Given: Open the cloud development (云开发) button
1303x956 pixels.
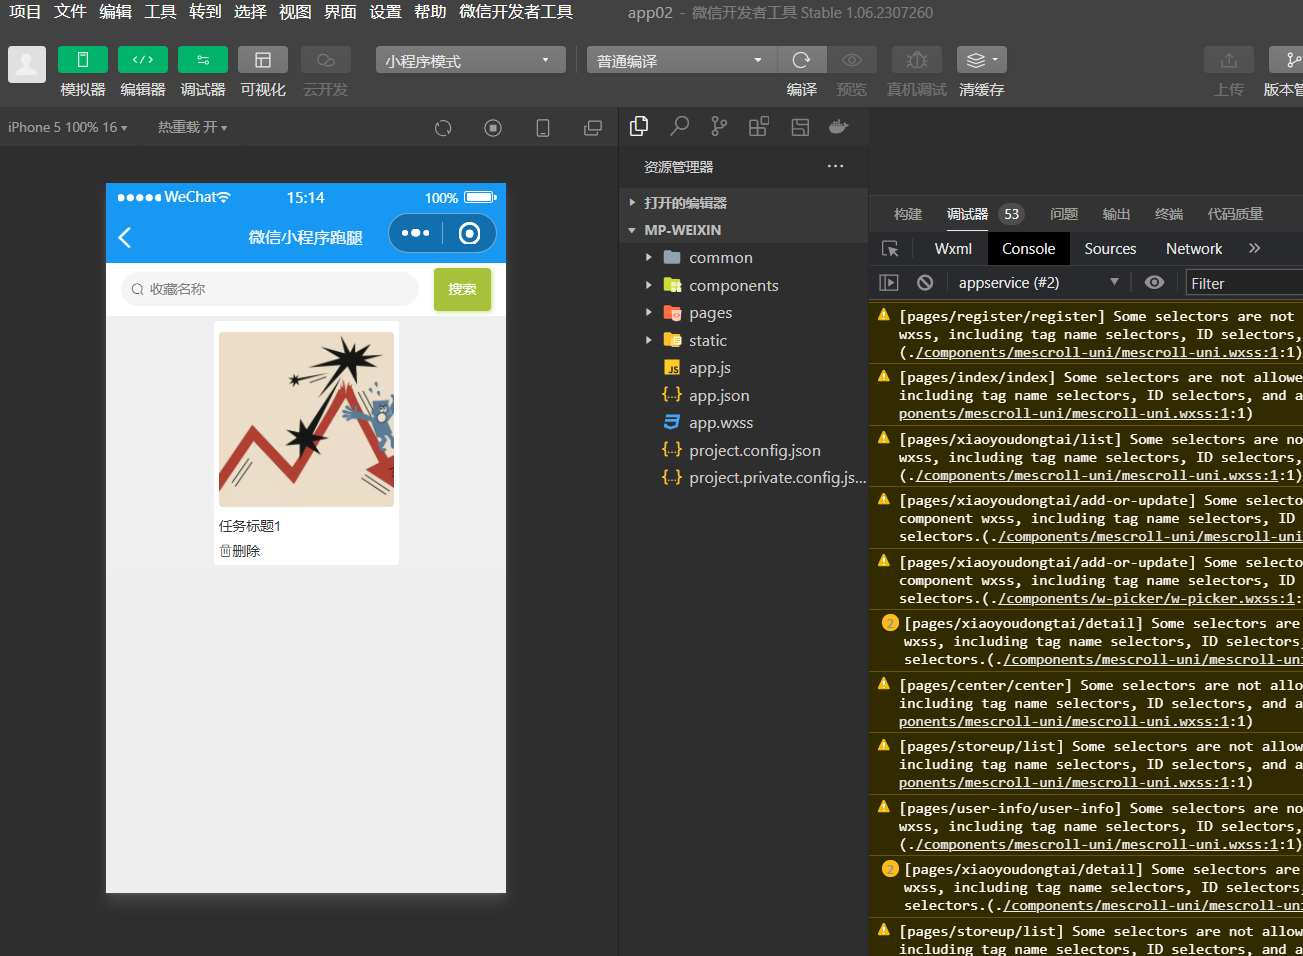Looking at the screenshot, I should [326, 60].
